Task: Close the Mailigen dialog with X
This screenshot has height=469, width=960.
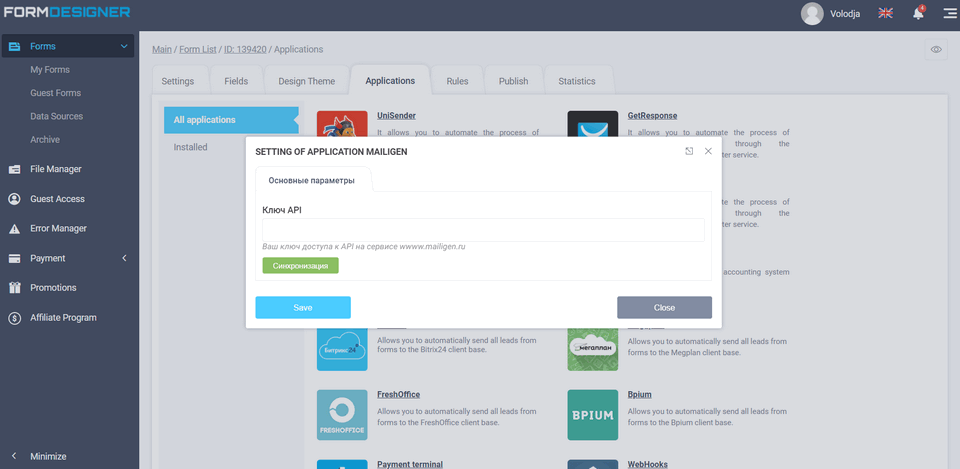Action: pyautogui.click(x=708, y=151)
